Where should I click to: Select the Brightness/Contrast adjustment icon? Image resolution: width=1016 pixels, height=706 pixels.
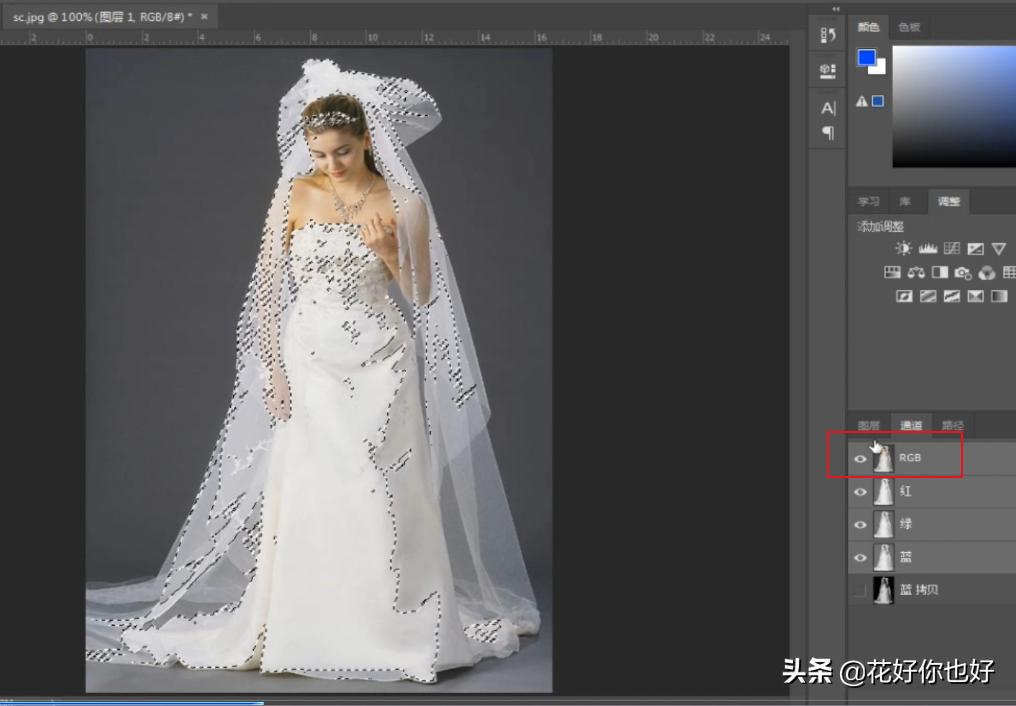coord(903,248)
